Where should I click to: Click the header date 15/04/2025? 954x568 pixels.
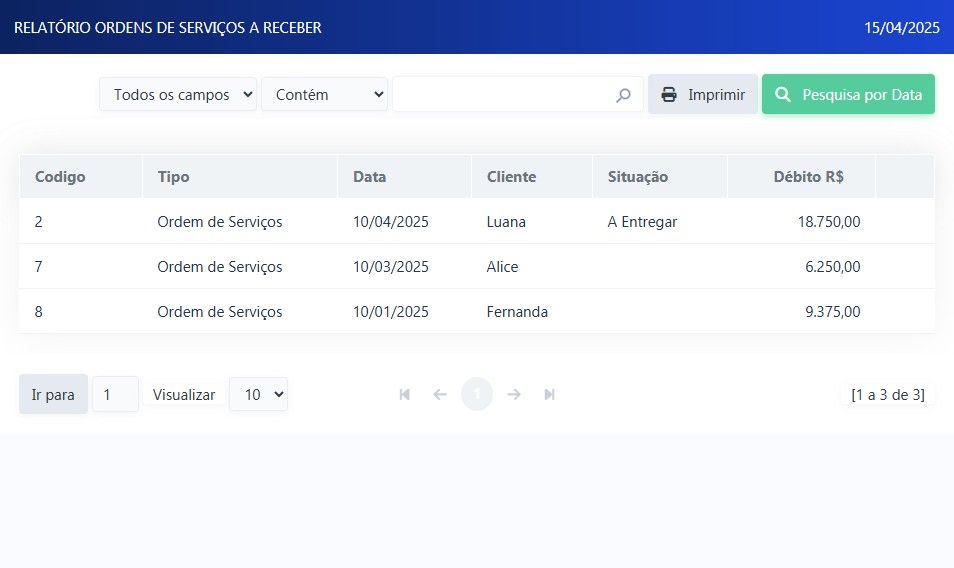tap(902, 27)
